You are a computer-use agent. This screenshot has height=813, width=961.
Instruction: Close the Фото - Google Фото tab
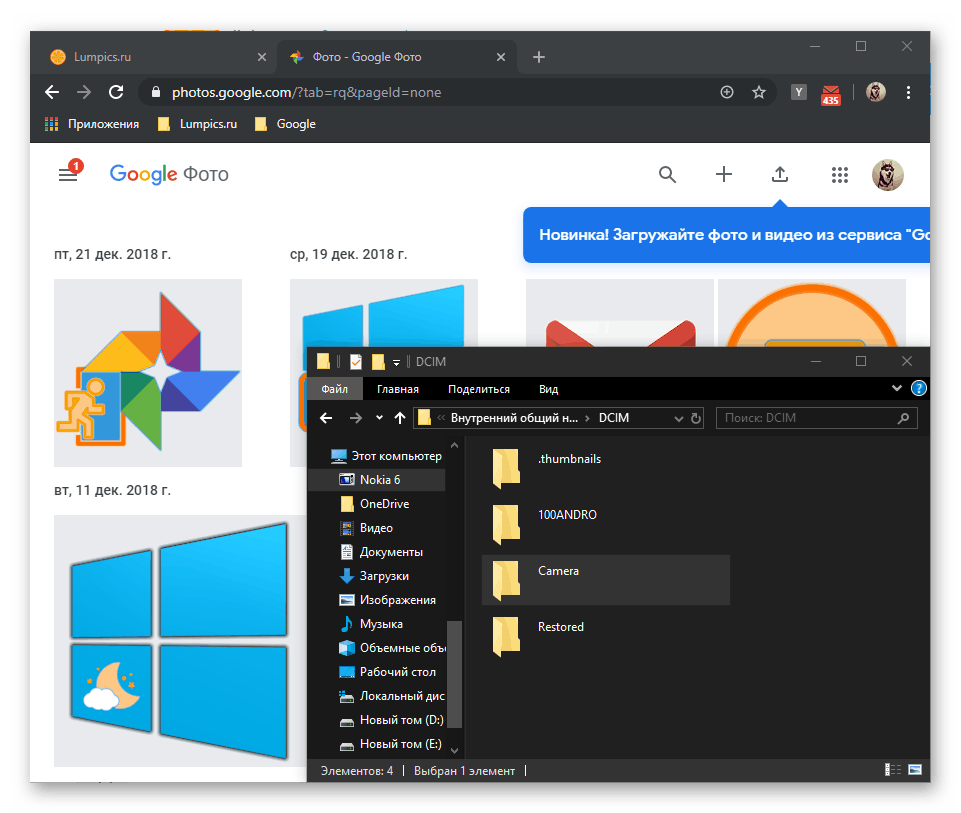click(x=501, y=57)
